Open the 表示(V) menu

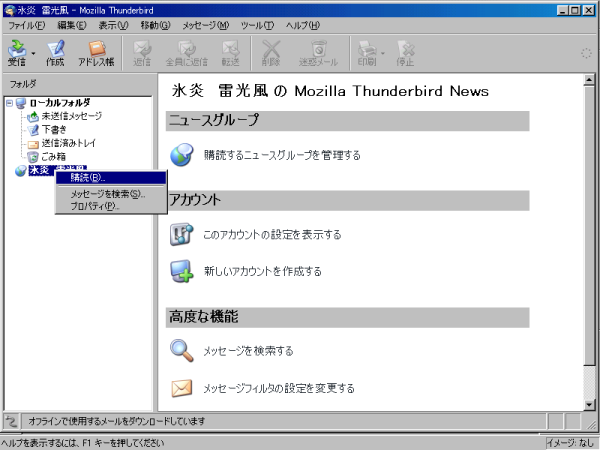coord(113,25)
